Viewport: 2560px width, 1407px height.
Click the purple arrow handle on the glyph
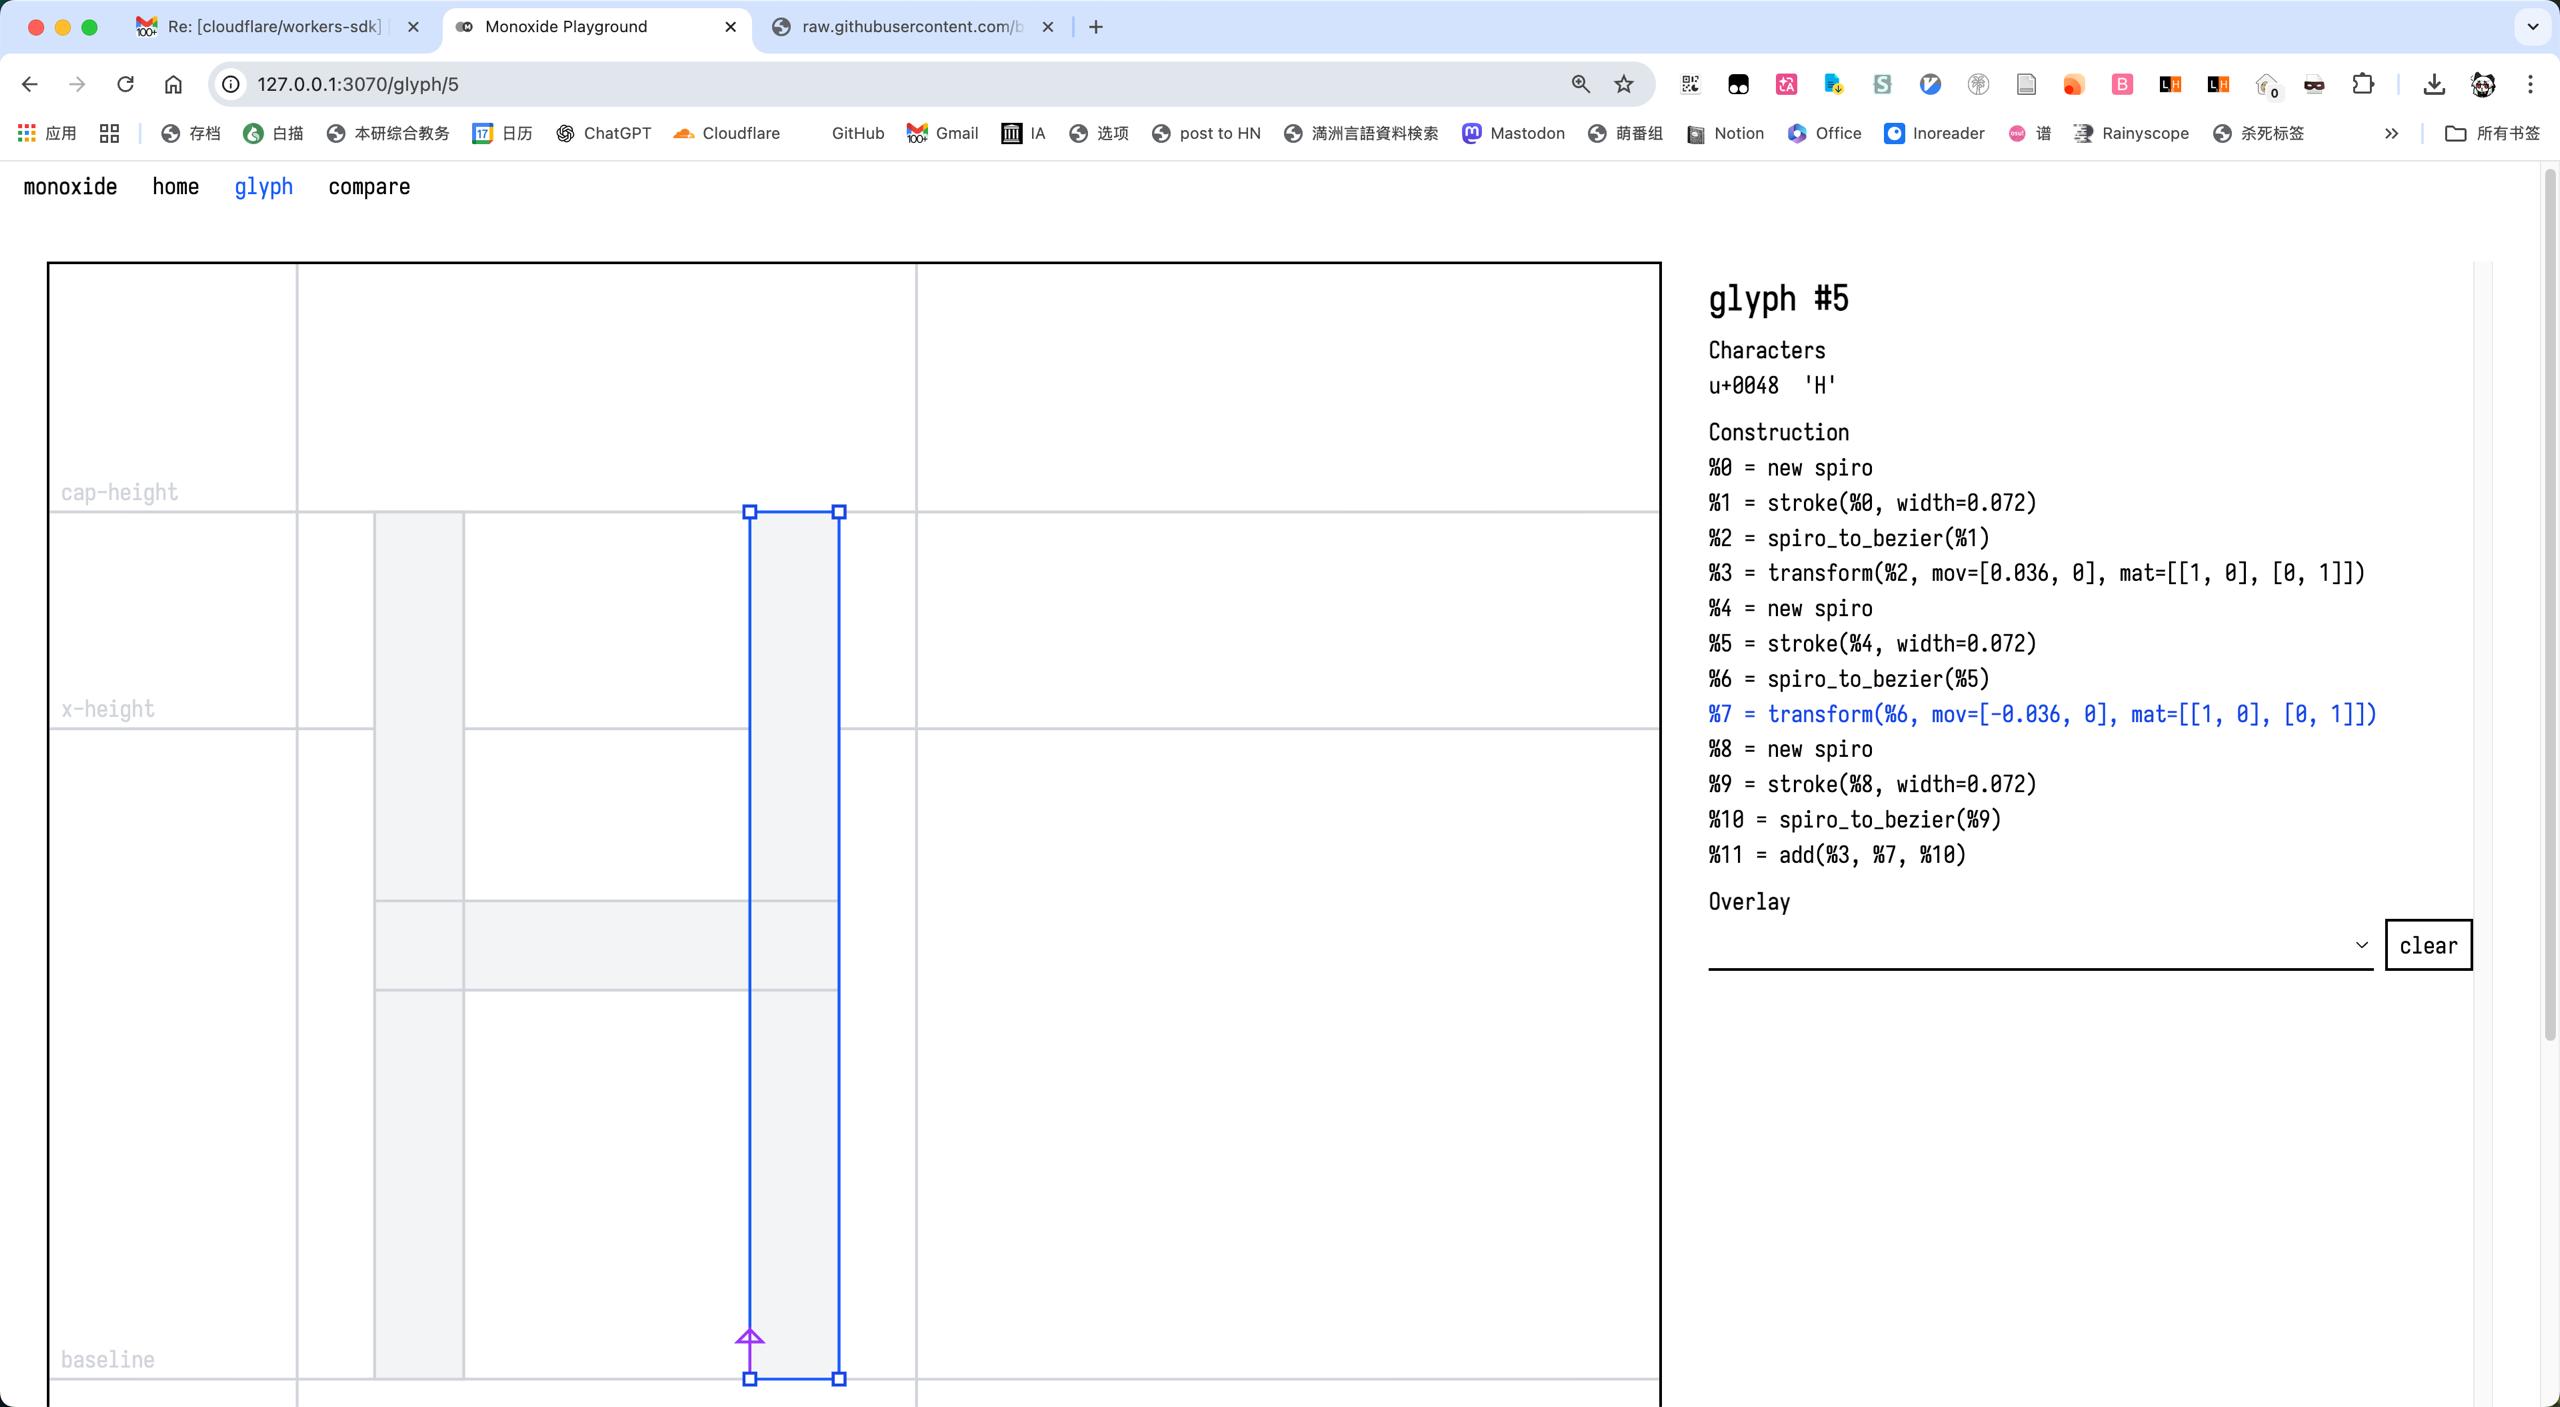(x=749, y=1338)
